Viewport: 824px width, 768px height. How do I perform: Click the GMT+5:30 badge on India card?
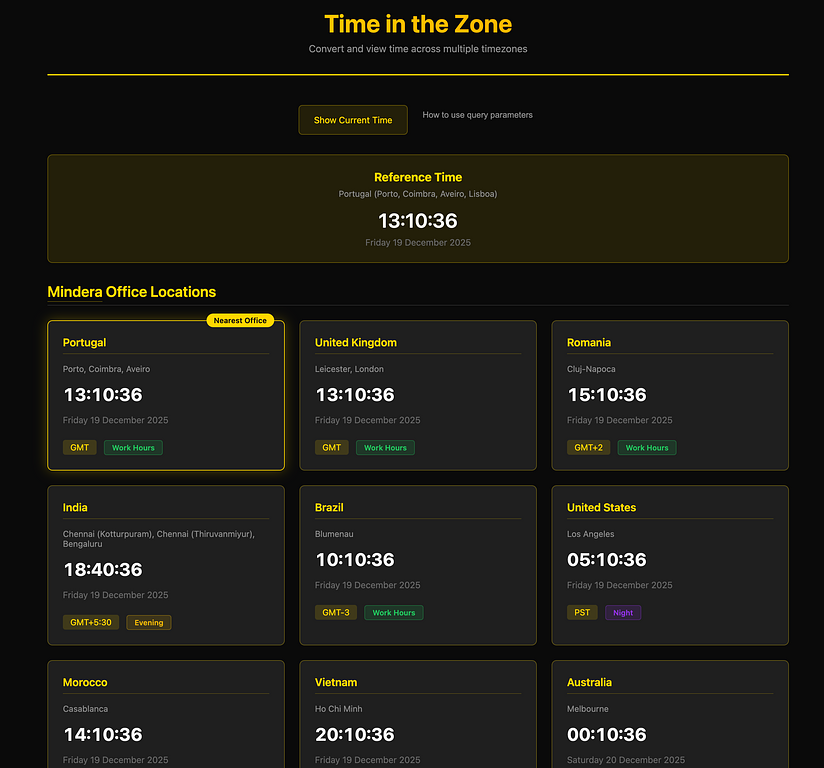pyautogui.click(x=91, y=623)
